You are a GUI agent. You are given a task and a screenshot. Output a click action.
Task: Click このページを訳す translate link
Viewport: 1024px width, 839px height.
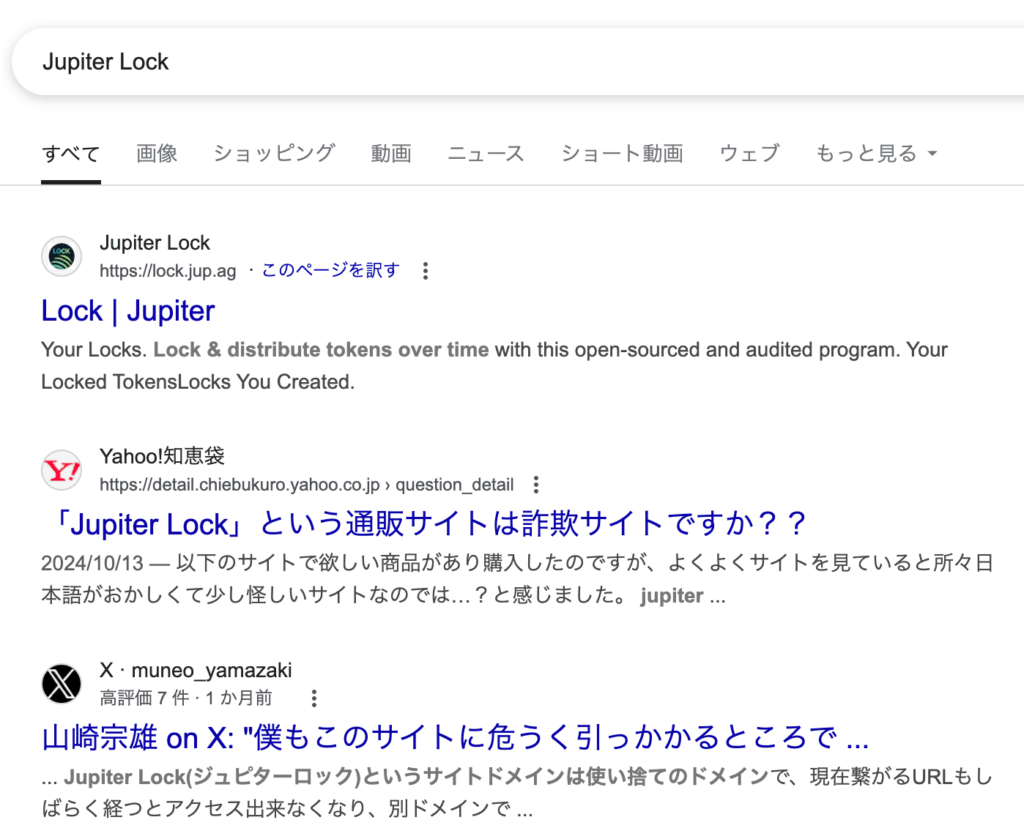coord(330,270)
